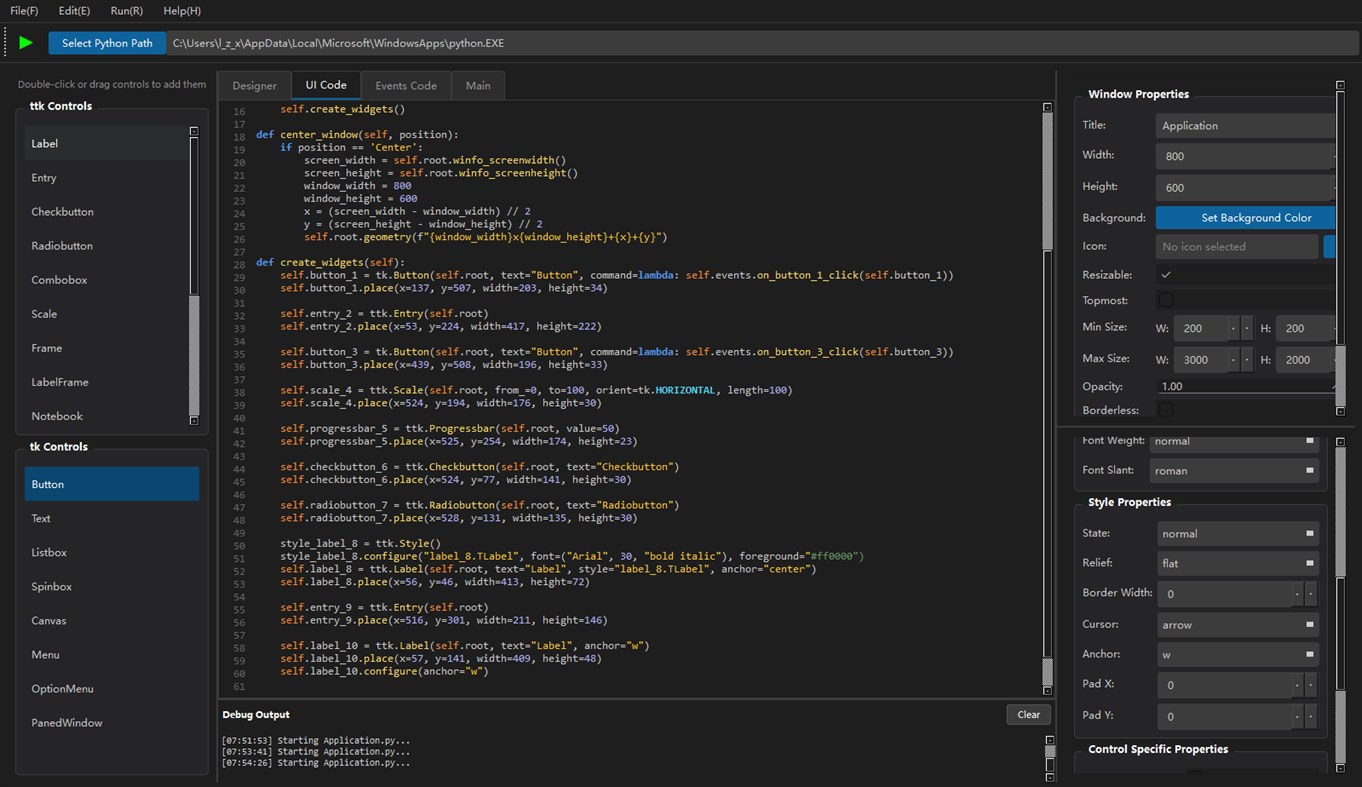Clear the Debug Output log
The width and height of the screenshot is (1362, 787).
pos(1029,714)
